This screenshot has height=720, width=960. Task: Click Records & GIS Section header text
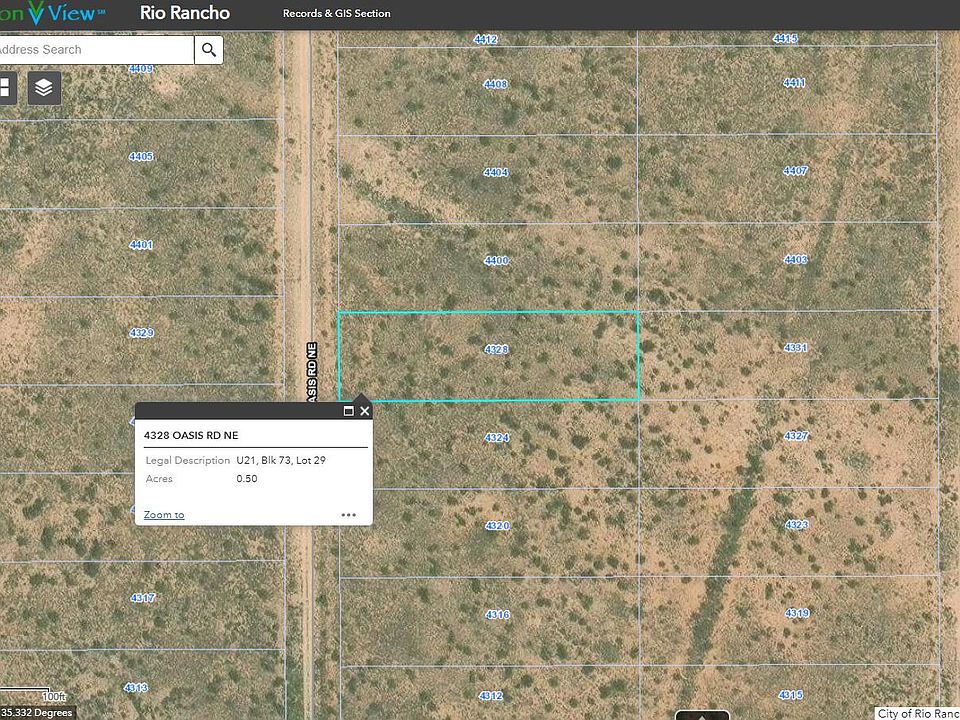pyautogui.click(x=337, y=14)
